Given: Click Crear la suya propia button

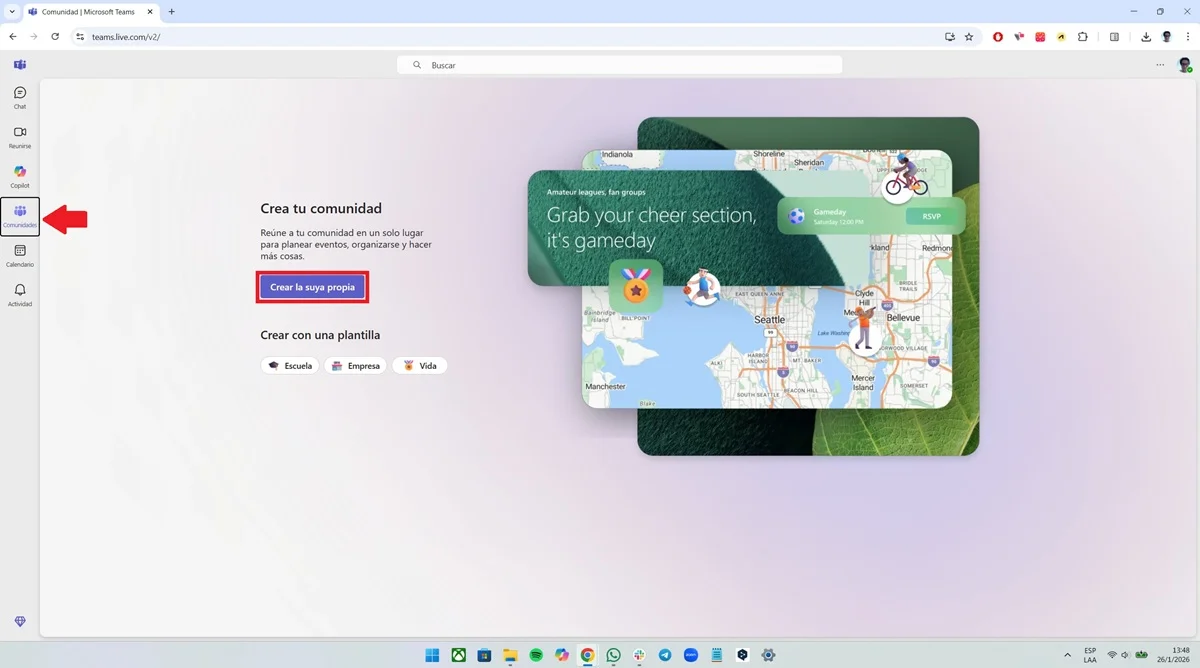Looking at the screenshot, I should (x=312, y=287).
